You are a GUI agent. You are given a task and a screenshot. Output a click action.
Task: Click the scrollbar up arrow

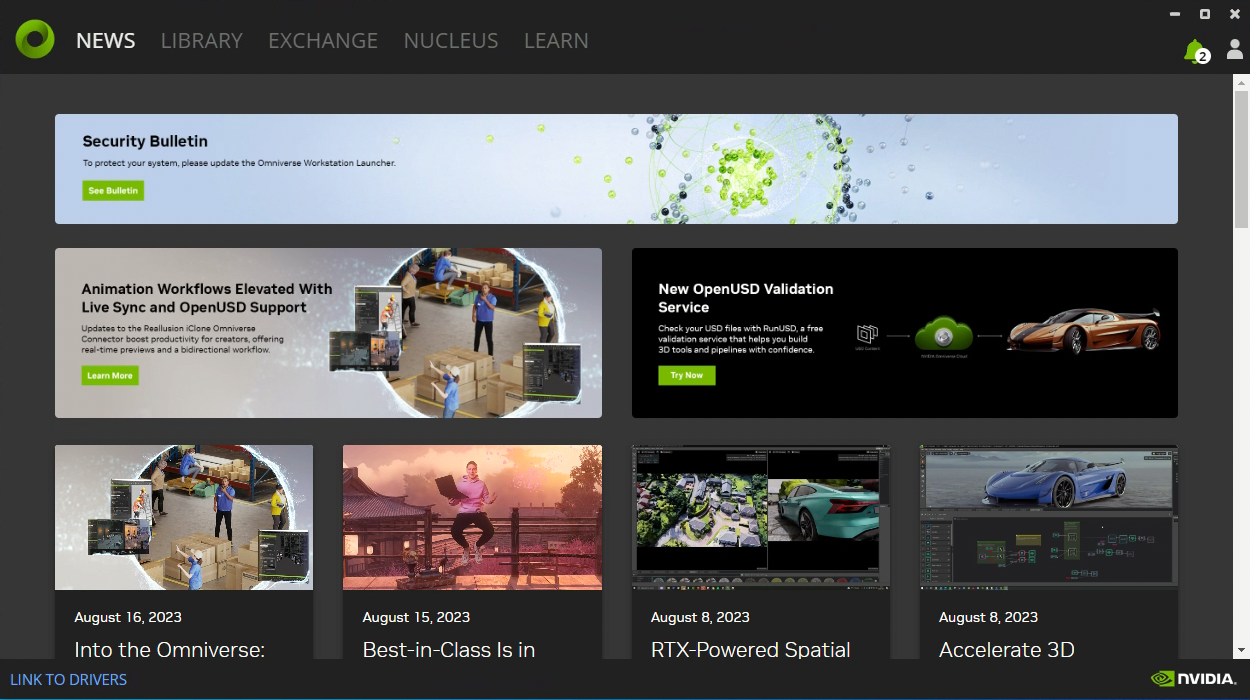[x=1241, y=82]
